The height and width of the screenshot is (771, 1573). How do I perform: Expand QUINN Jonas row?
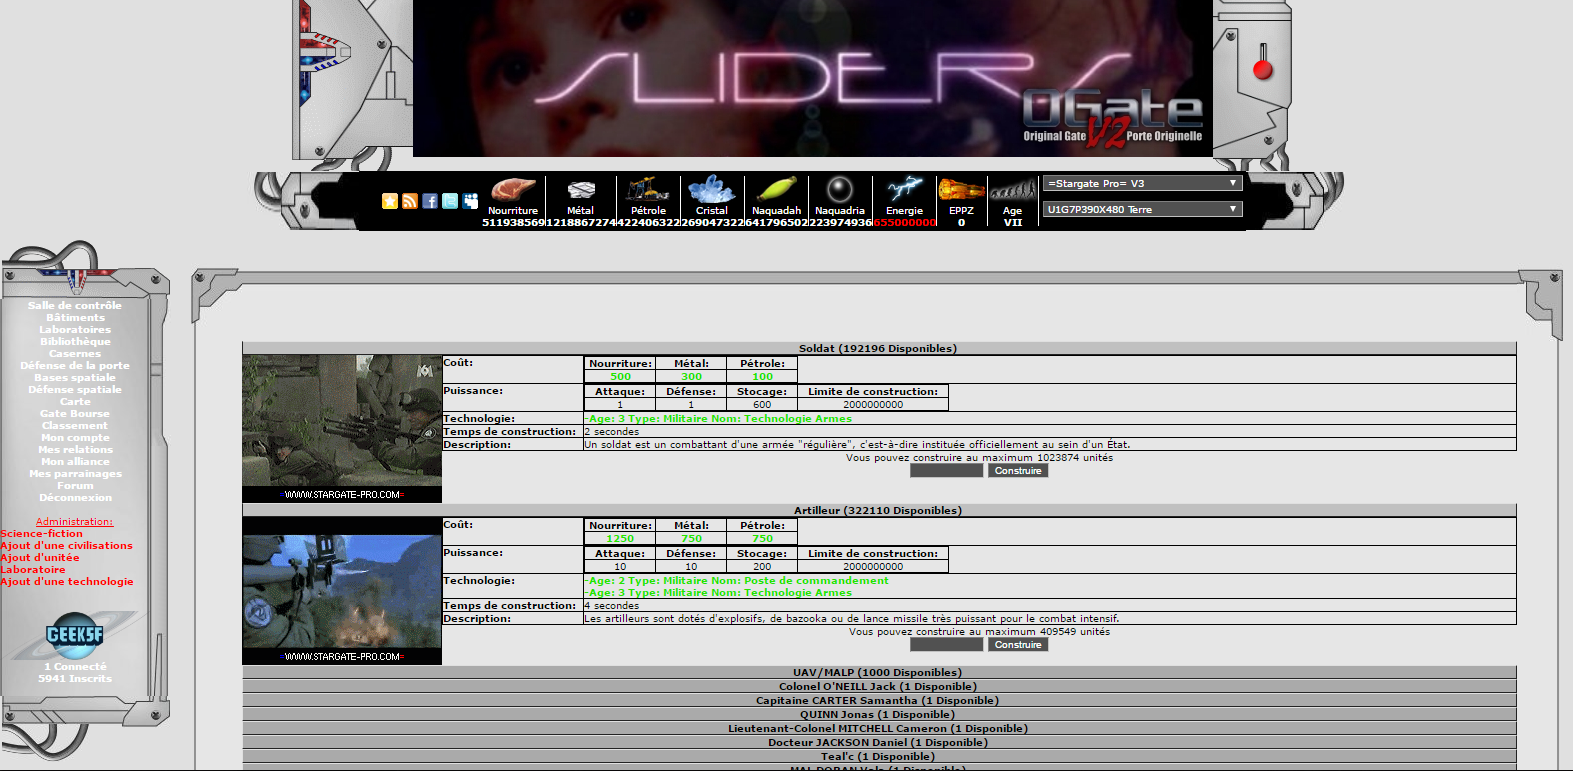pos(879,715)
